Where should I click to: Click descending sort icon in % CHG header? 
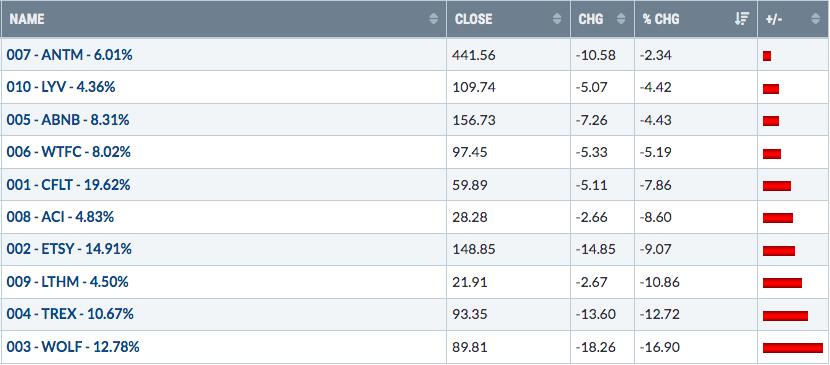[743, 19]
